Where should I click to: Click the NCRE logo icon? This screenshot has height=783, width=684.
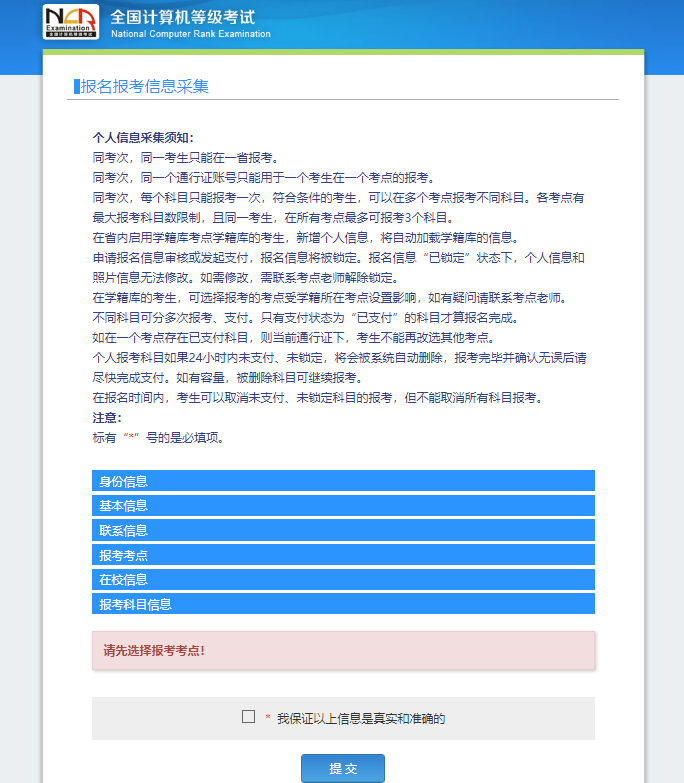pos(71,23)
